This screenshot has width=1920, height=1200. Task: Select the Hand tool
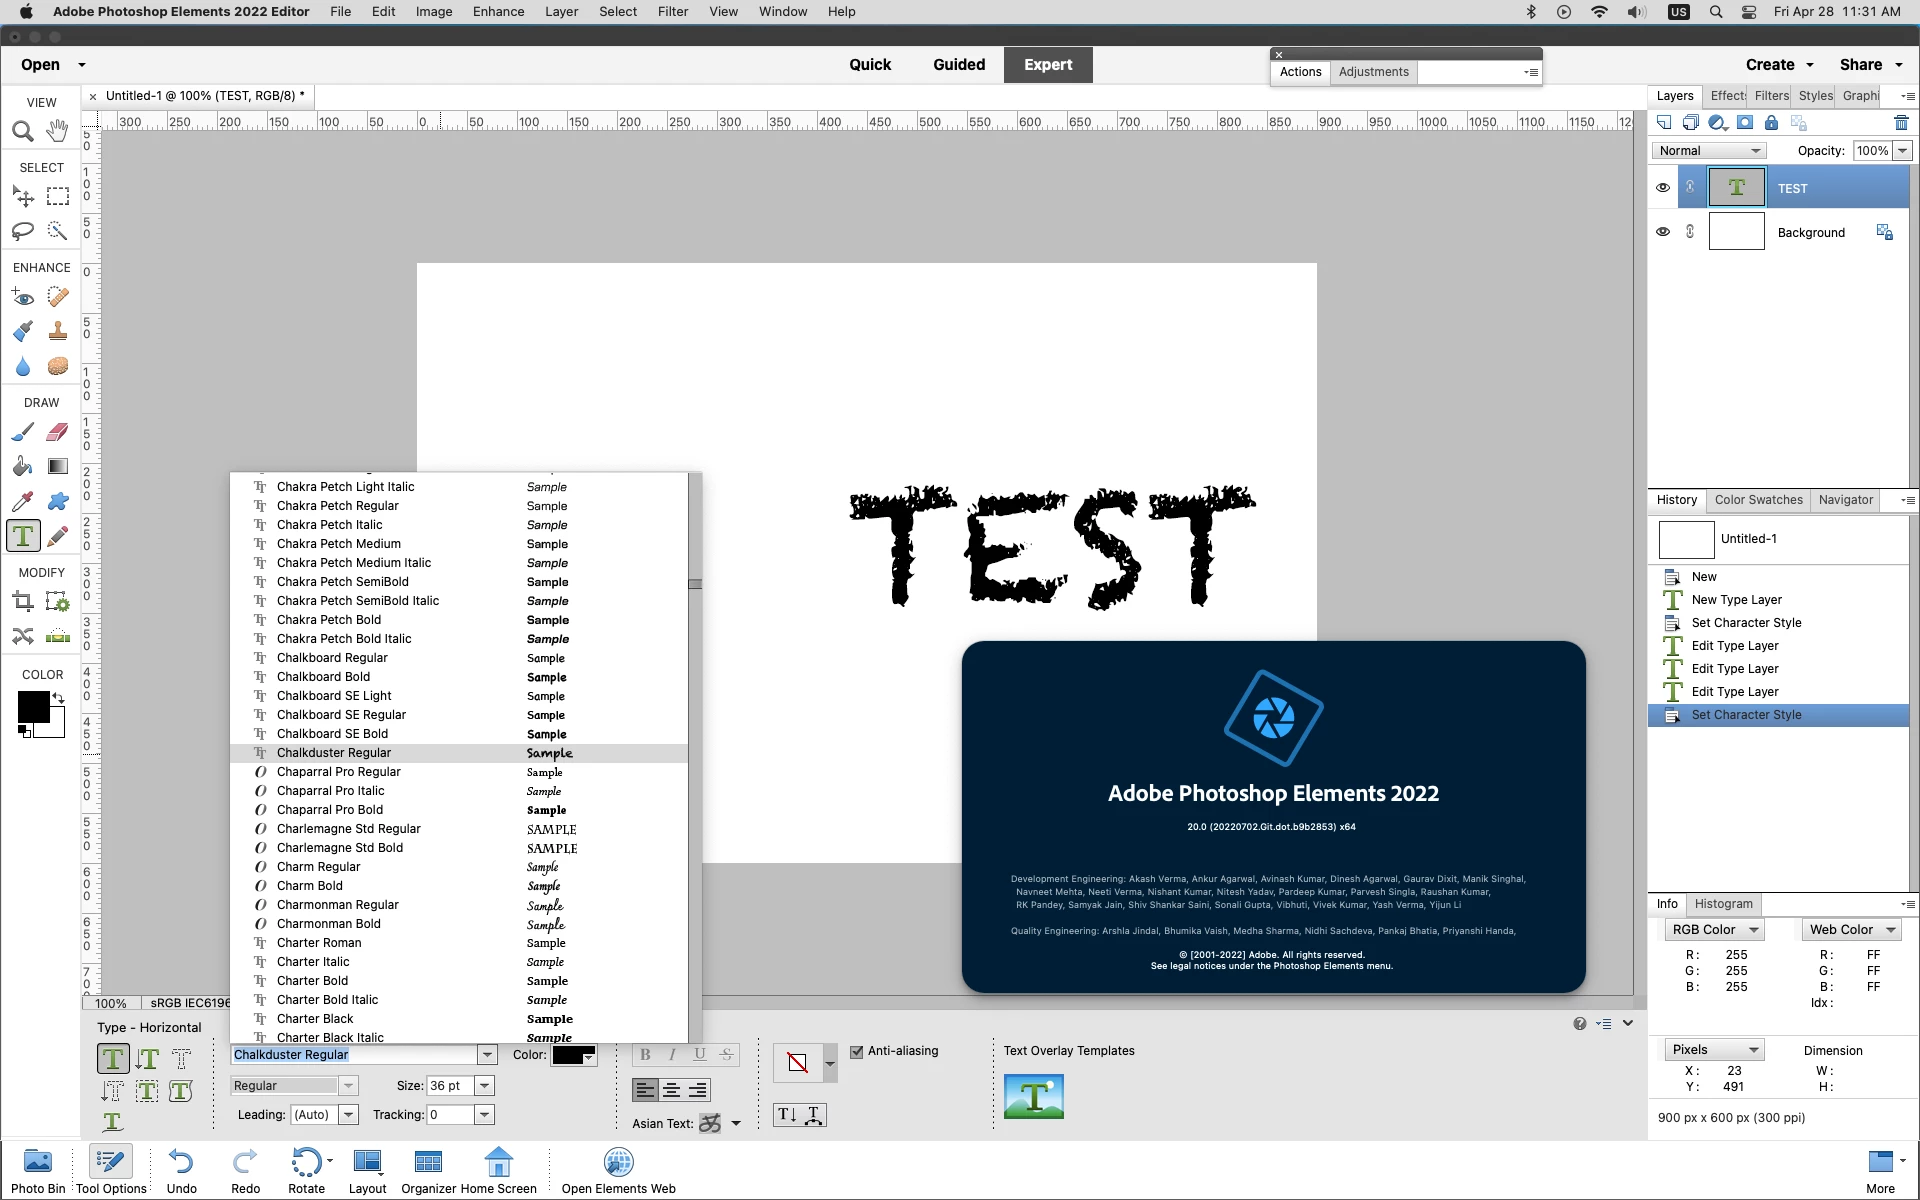click(58, 131)
